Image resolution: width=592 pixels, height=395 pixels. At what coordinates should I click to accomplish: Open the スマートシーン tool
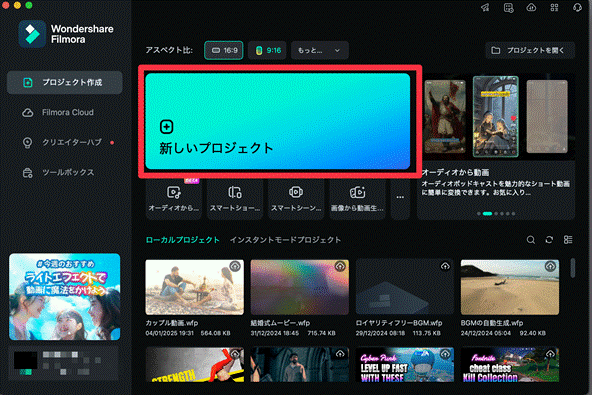pyautogui.click(x=296, y=199)
